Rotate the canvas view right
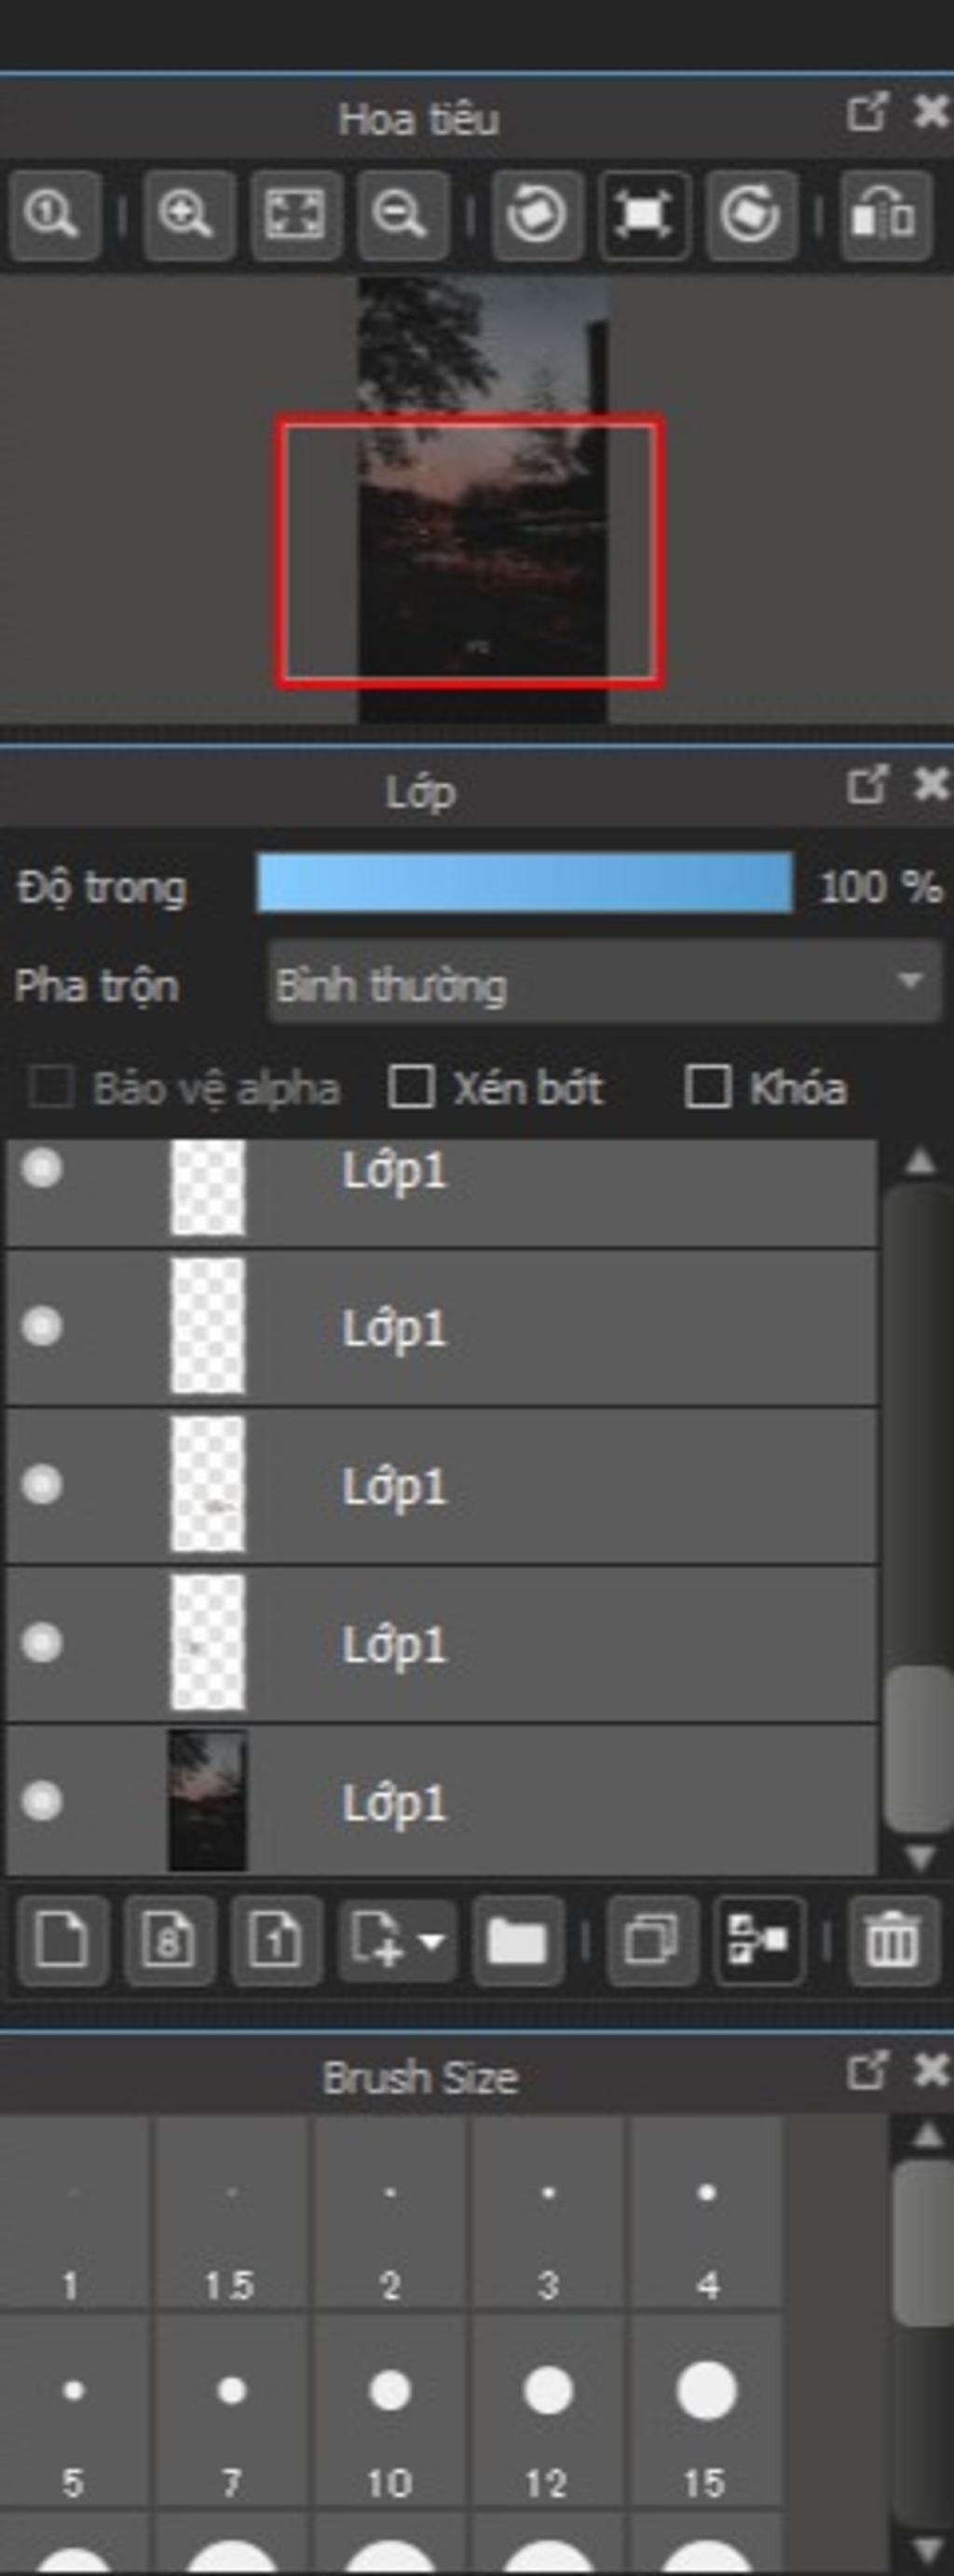The width and height of the screenshot is (954, 2576). point(751,215)
